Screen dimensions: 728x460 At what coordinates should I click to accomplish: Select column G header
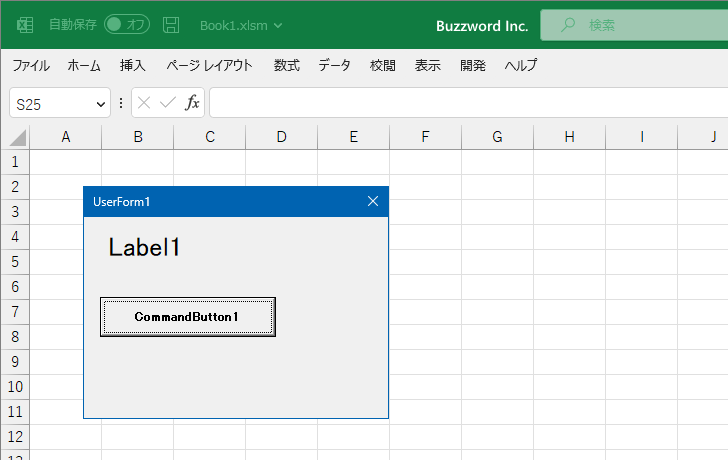click(497, 137)
